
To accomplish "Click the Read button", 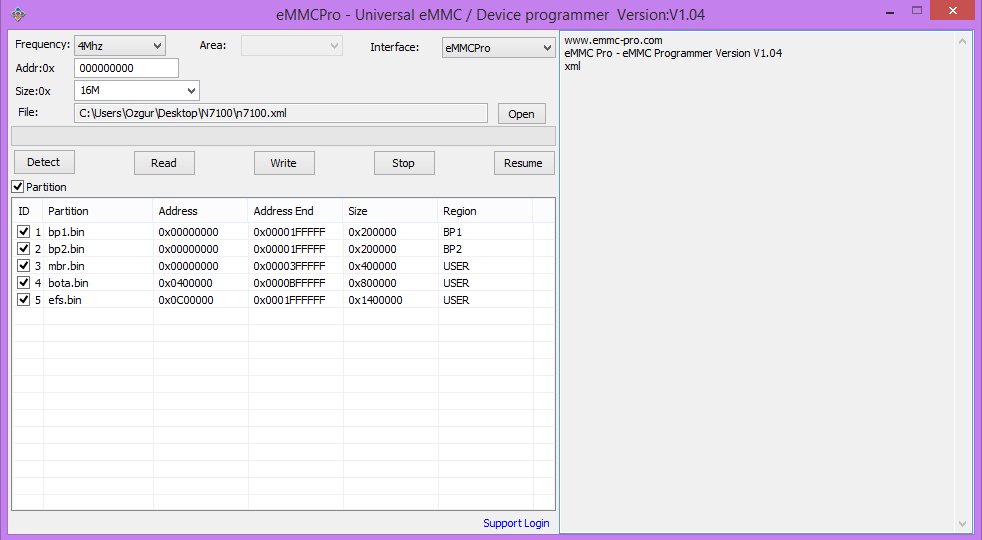I will 164,163.
